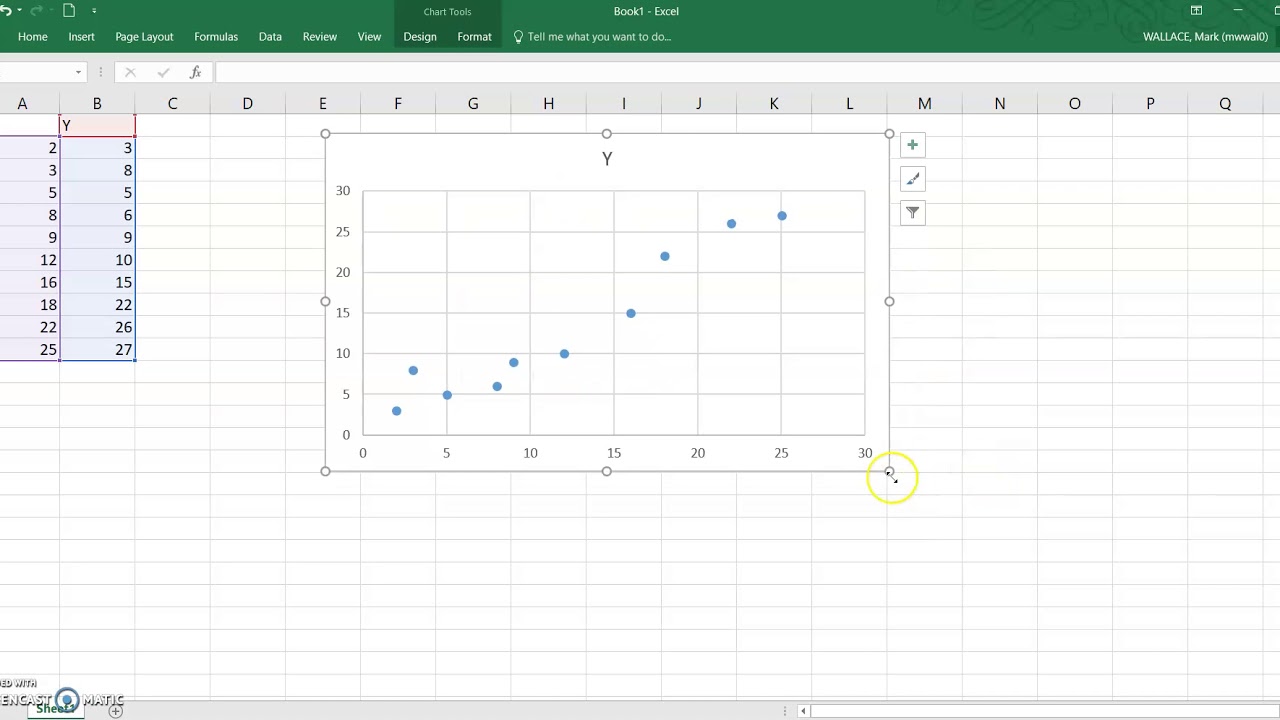The height and width of the screenshot is (720, 1280).
Task: Add a new sheet with plus button
Action: point(116,711)
